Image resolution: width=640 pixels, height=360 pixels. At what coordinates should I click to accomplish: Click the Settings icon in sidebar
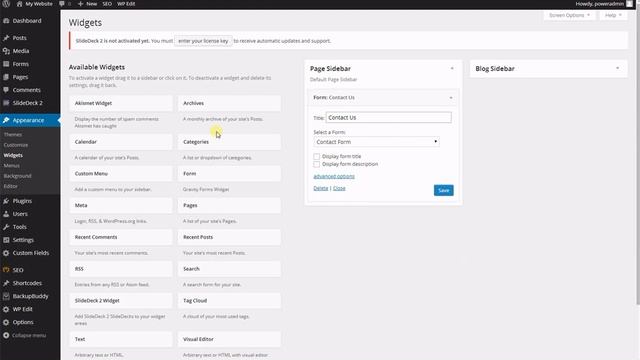coord(6,240)
